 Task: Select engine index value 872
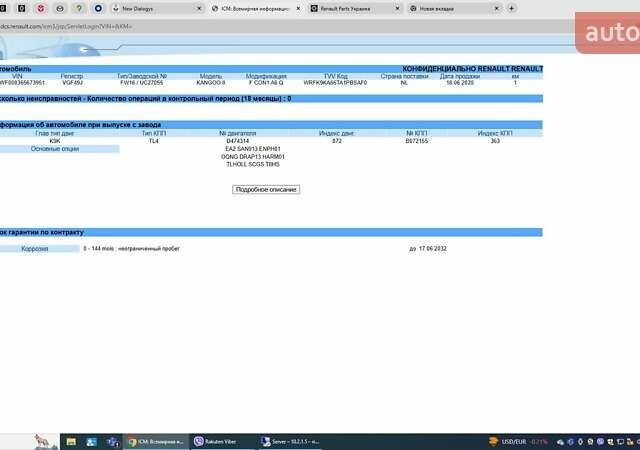[x=337, y=141]
